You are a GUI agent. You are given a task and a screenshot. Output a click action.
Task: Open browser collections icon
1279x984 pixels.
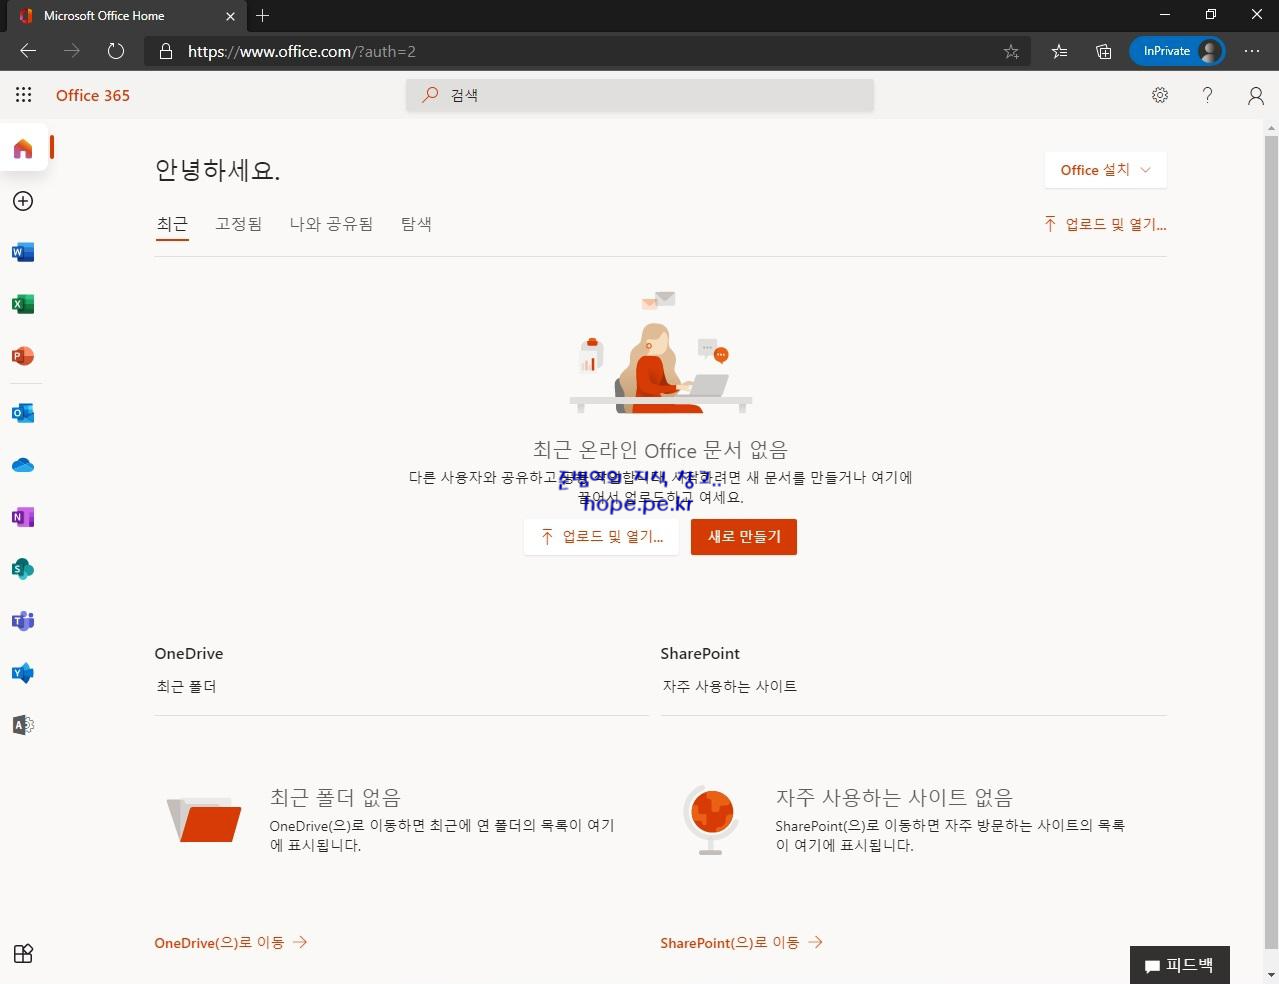coord(1104,51)
